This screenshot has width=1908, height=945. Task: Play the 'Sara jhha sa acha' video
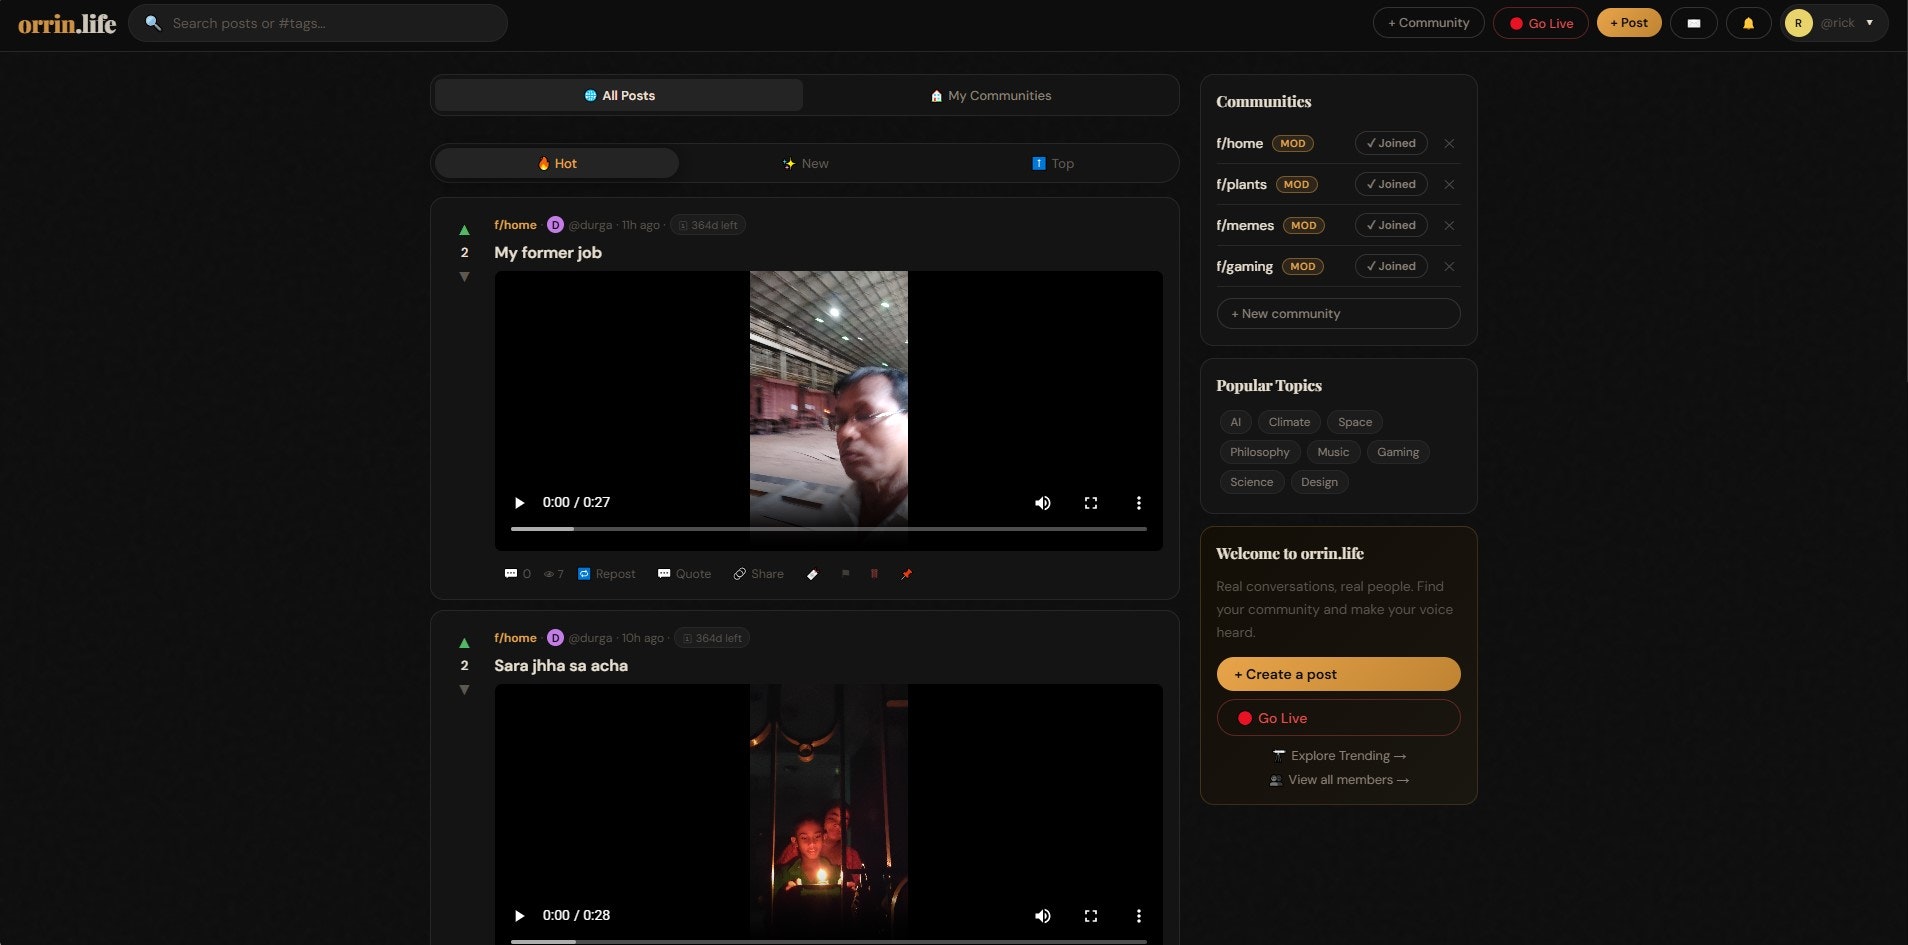point(519,915)
